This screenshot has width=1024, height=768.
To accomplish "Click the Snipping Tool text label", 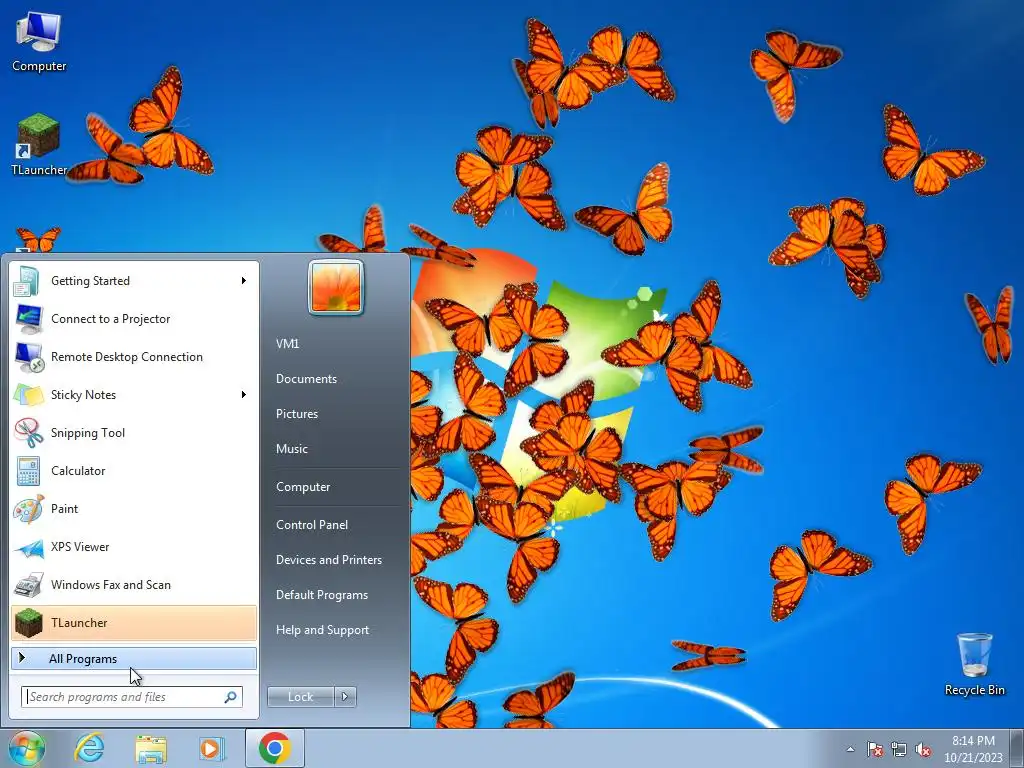I will 88,433.
